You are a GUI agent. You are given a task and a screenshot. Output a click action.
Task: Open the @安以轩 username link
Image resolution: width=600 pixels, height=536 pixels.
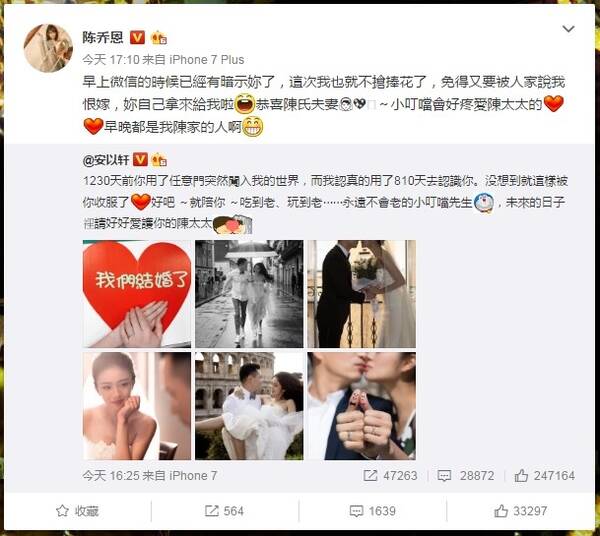pos(106,160)
